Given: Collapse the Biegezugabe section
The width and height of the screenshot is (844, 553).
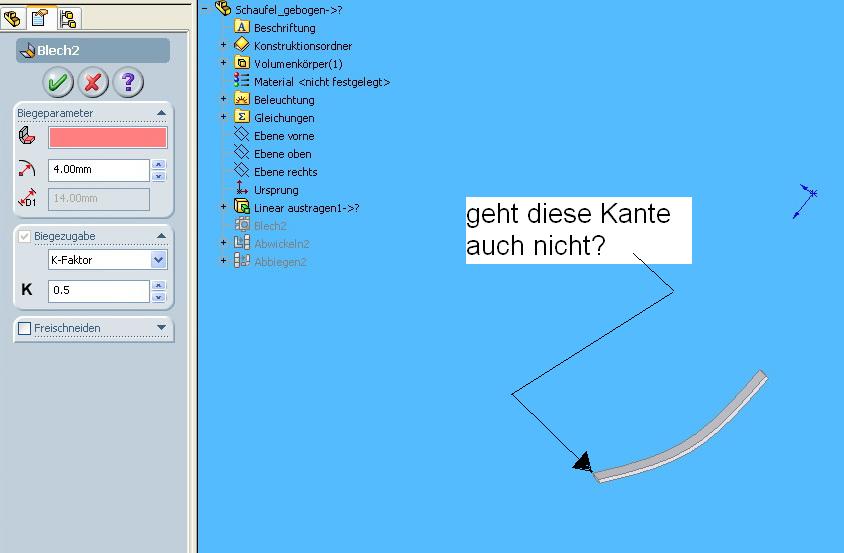Looking at the screenshot, I should coord(161,236).
